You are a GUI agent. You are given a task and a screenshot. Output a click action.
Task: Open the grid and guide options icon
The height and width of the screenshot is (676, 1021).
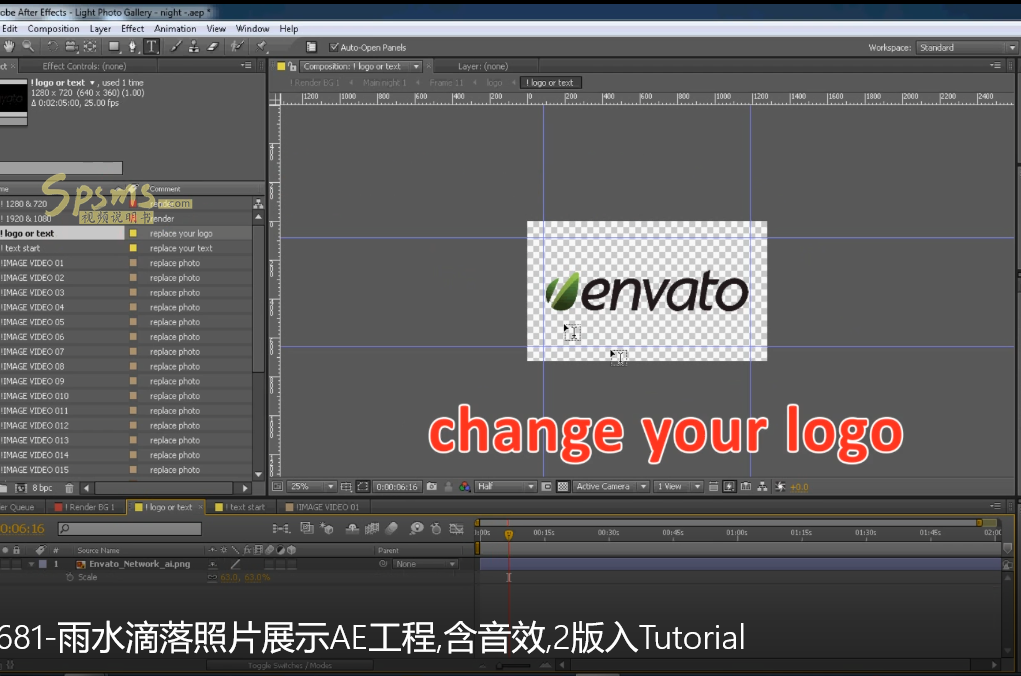click(346, 486)
